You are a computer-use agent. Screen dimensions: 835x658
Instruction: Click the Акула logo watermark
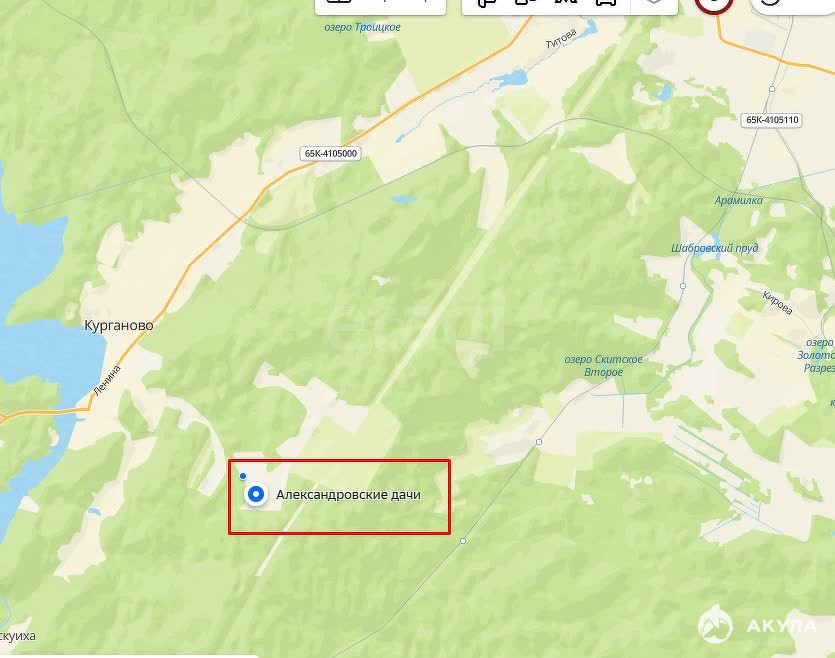click(758, 624)
